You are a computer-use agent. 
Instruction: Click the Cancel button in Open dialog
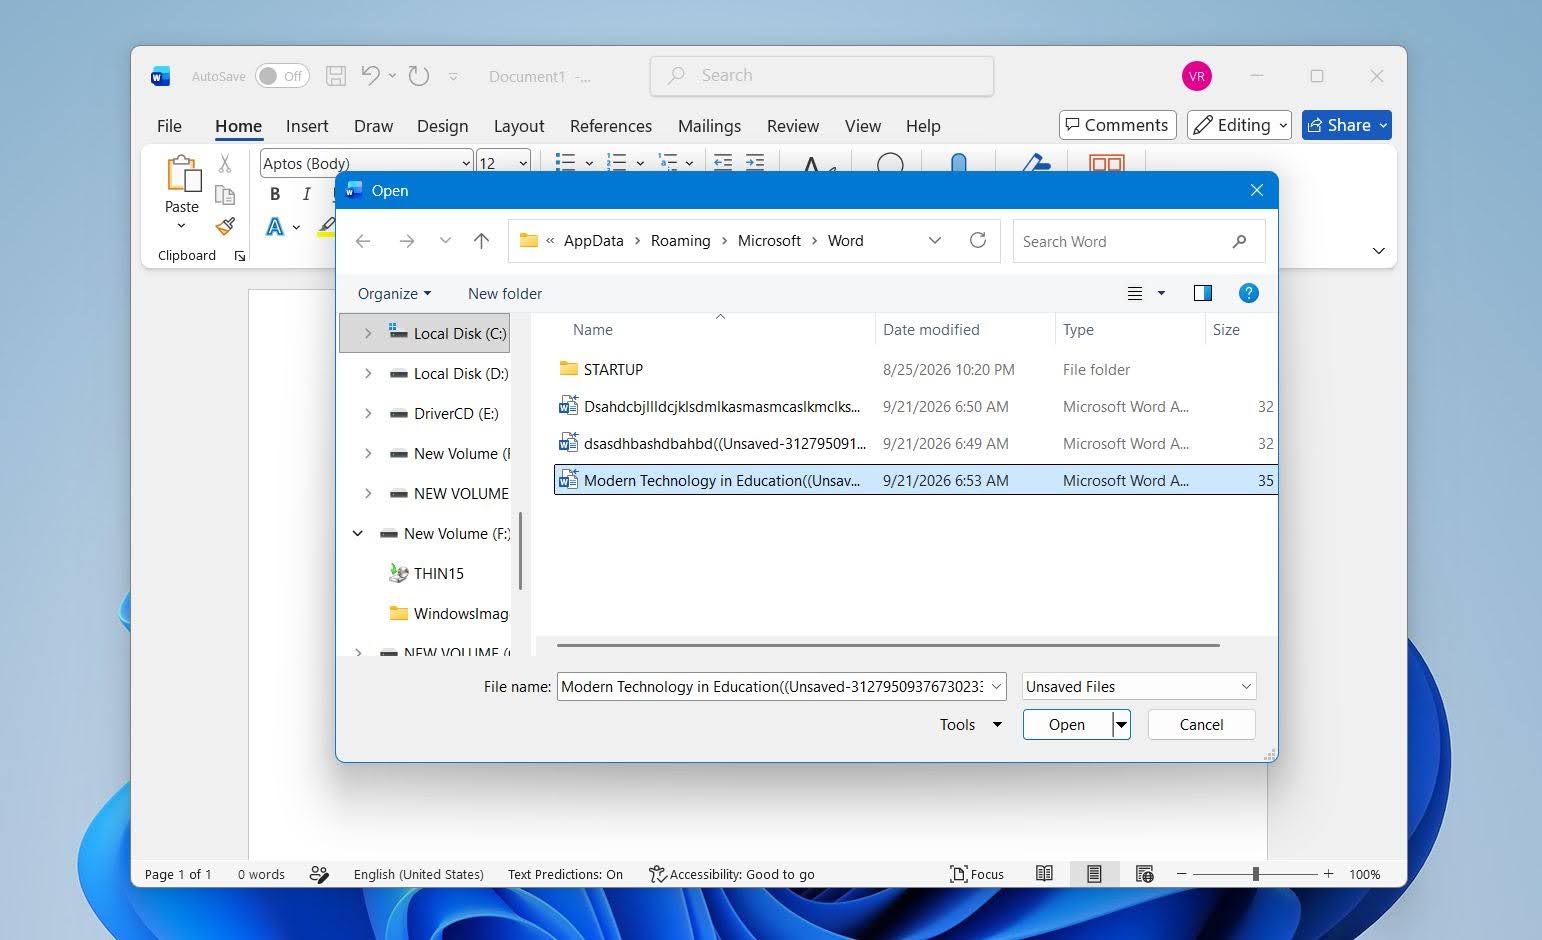coord(1201,725)
